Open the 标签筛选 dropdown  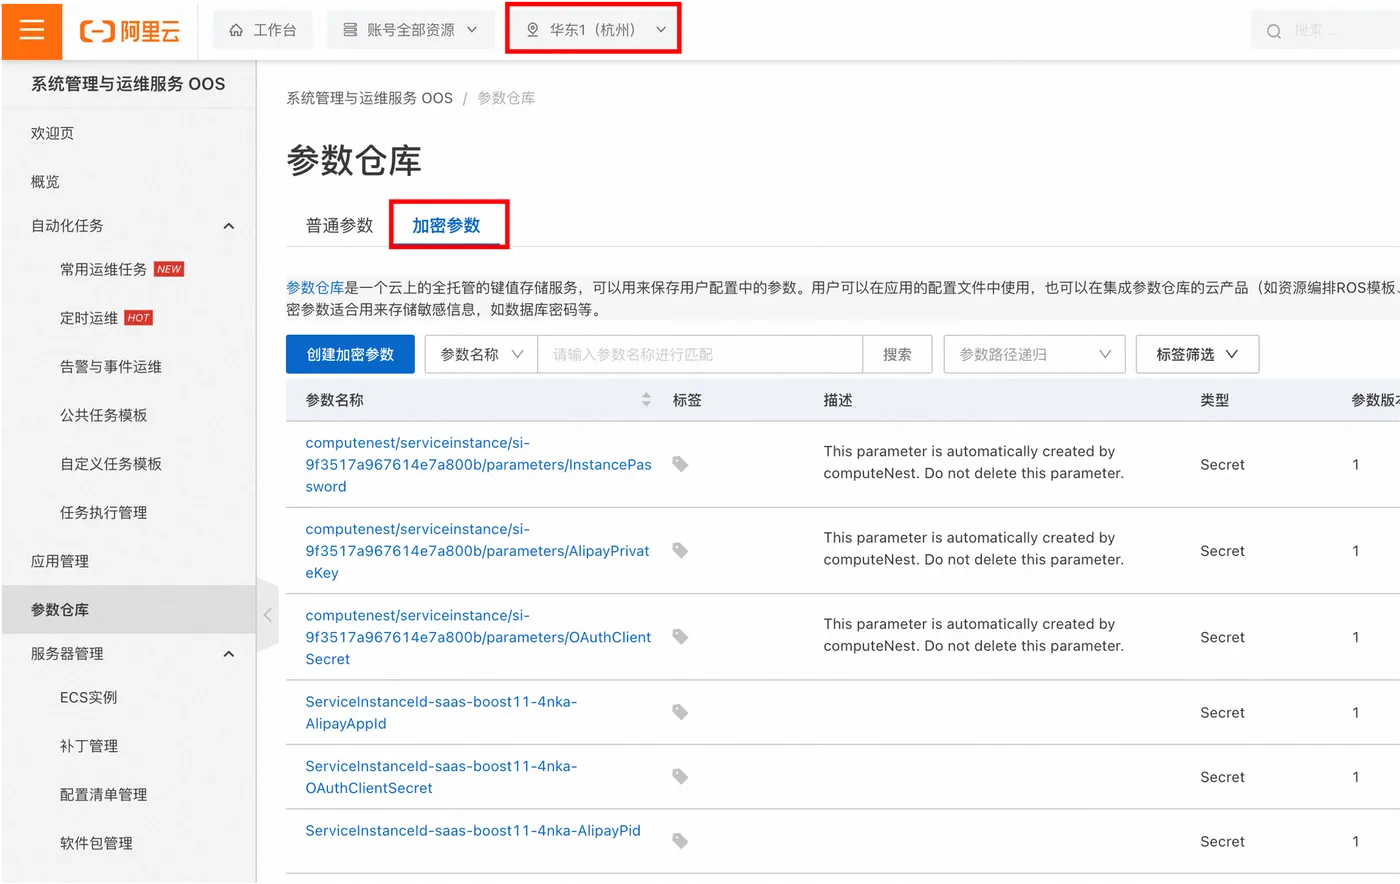1197,354
